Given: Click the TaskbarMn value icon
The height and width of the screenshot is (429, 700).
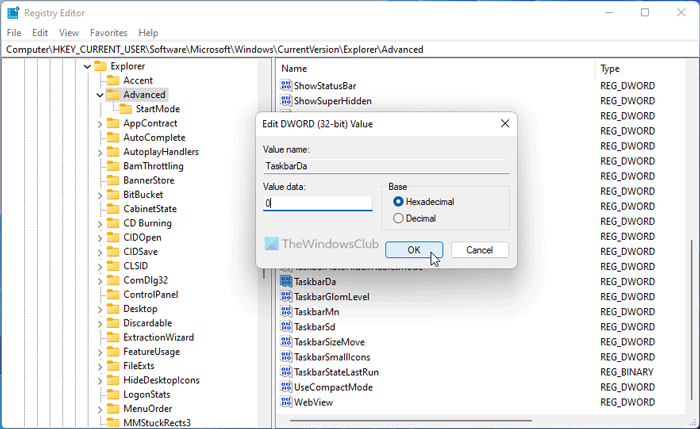Looking at the screenshot, I should (286, 312).
